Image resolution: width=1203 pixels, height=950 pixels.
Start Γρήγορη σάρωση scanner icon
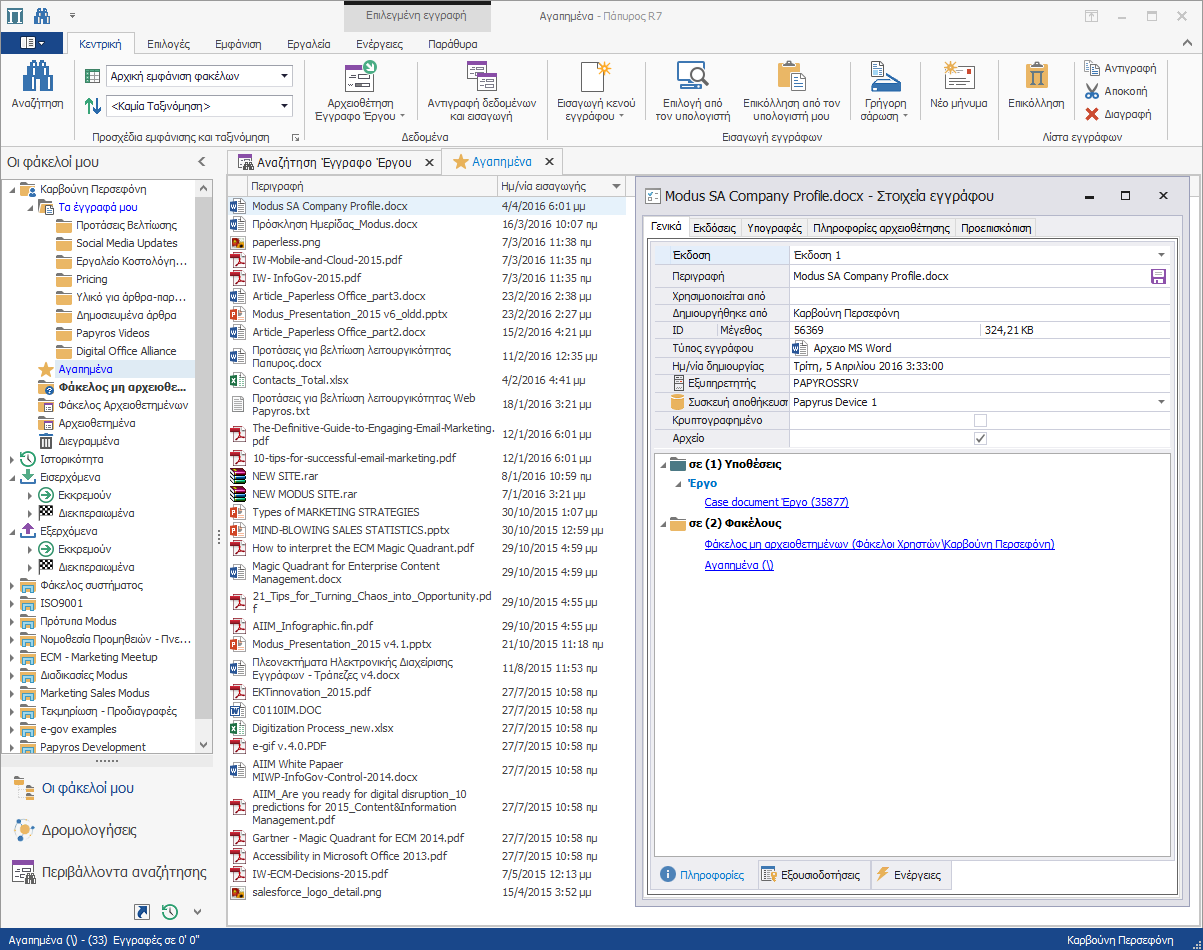885,76
